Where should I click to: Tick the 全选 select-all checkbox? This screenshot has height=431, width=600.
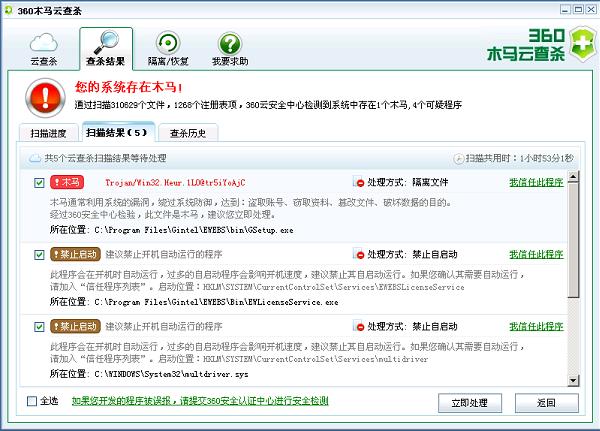pos(32,401)
